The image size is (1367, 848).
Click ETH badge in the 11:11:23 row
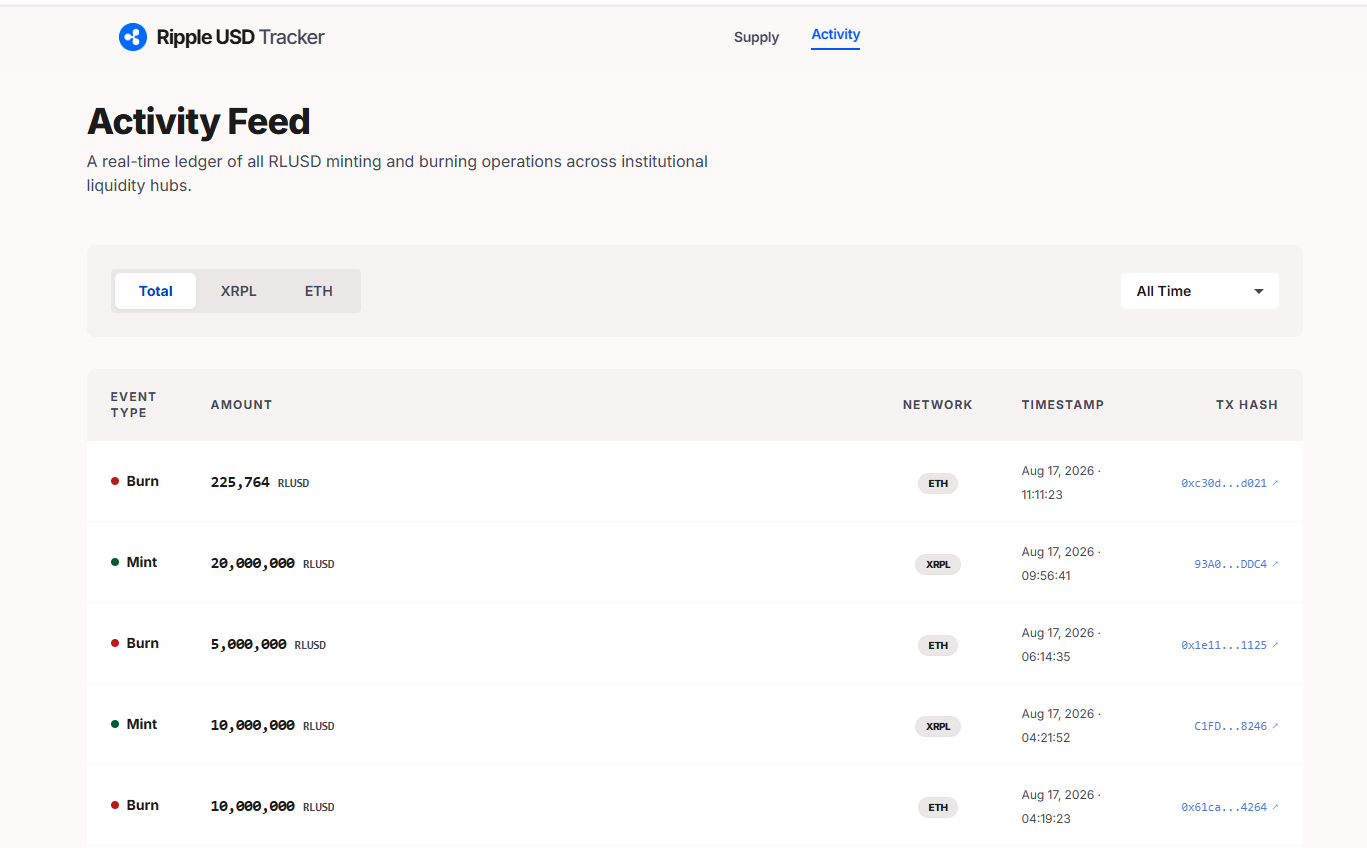(938, 483)
